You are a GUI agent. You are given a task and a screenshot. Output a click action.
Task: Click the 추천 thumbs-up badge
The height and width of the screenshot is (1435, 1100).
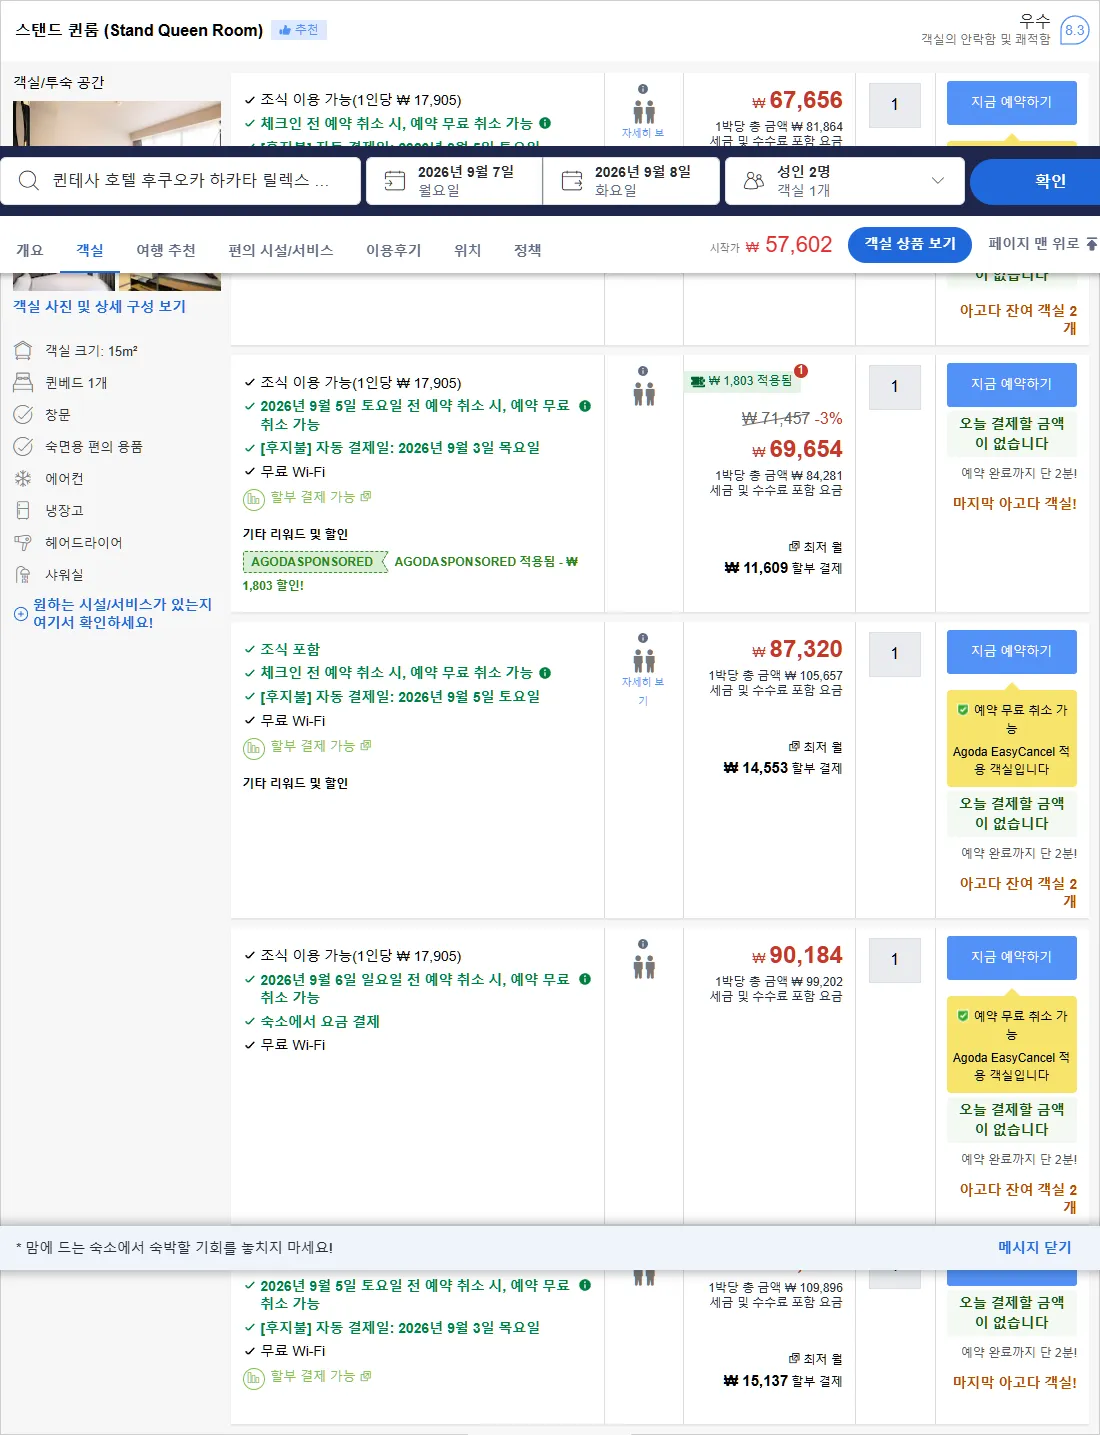(299, 30)
